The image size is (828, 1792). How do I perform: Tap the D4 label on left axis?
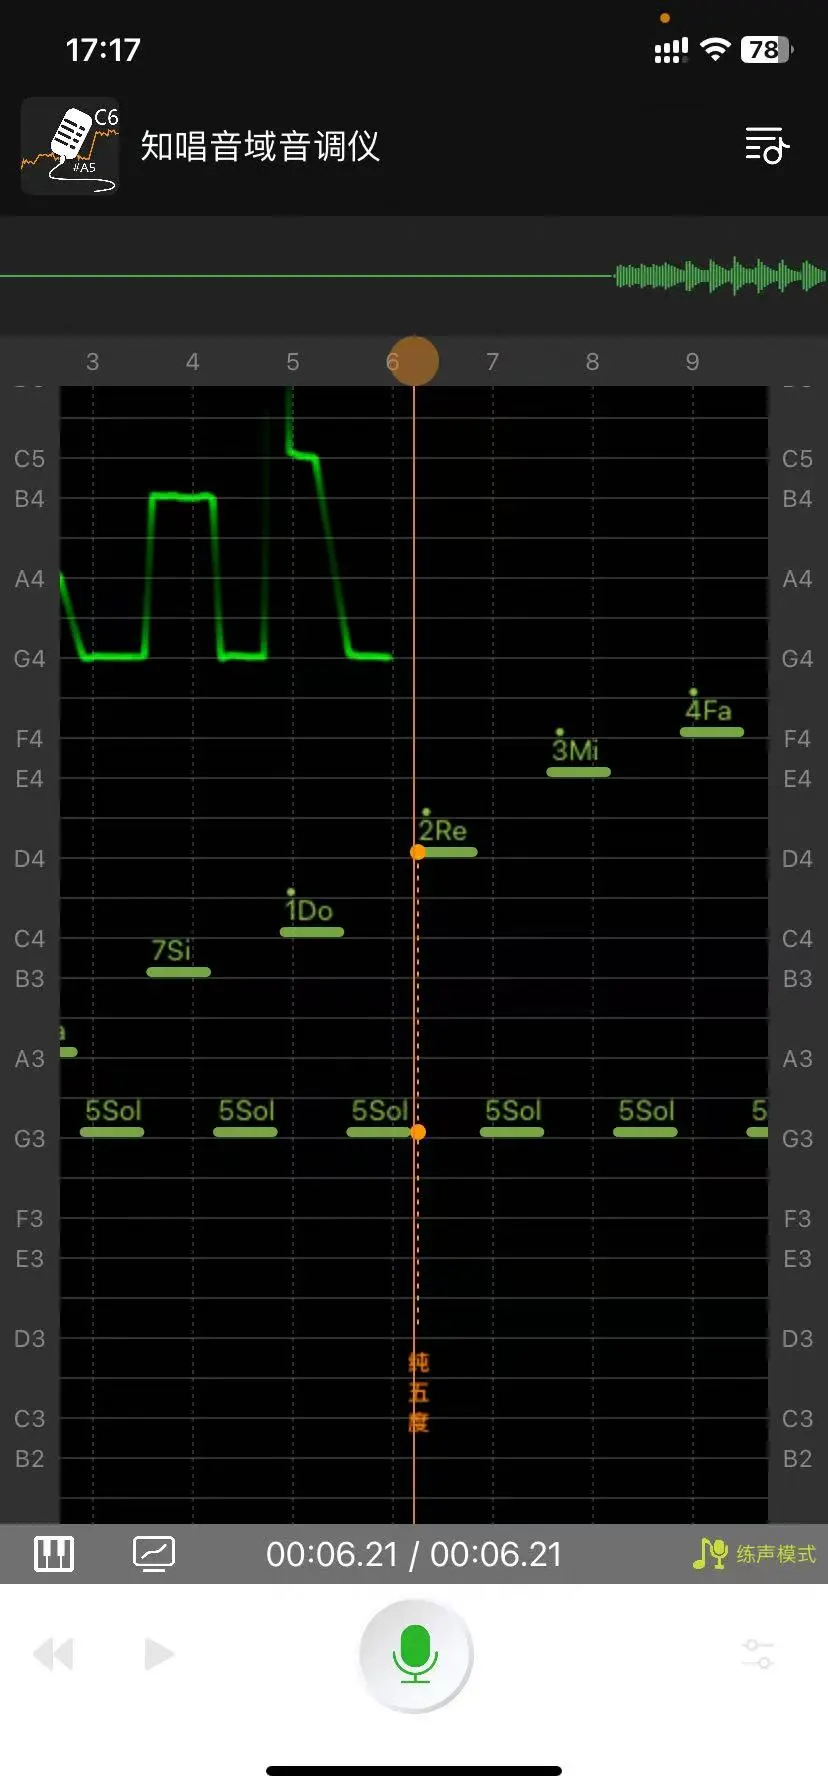pyautogui.click(x=30, y=859)
